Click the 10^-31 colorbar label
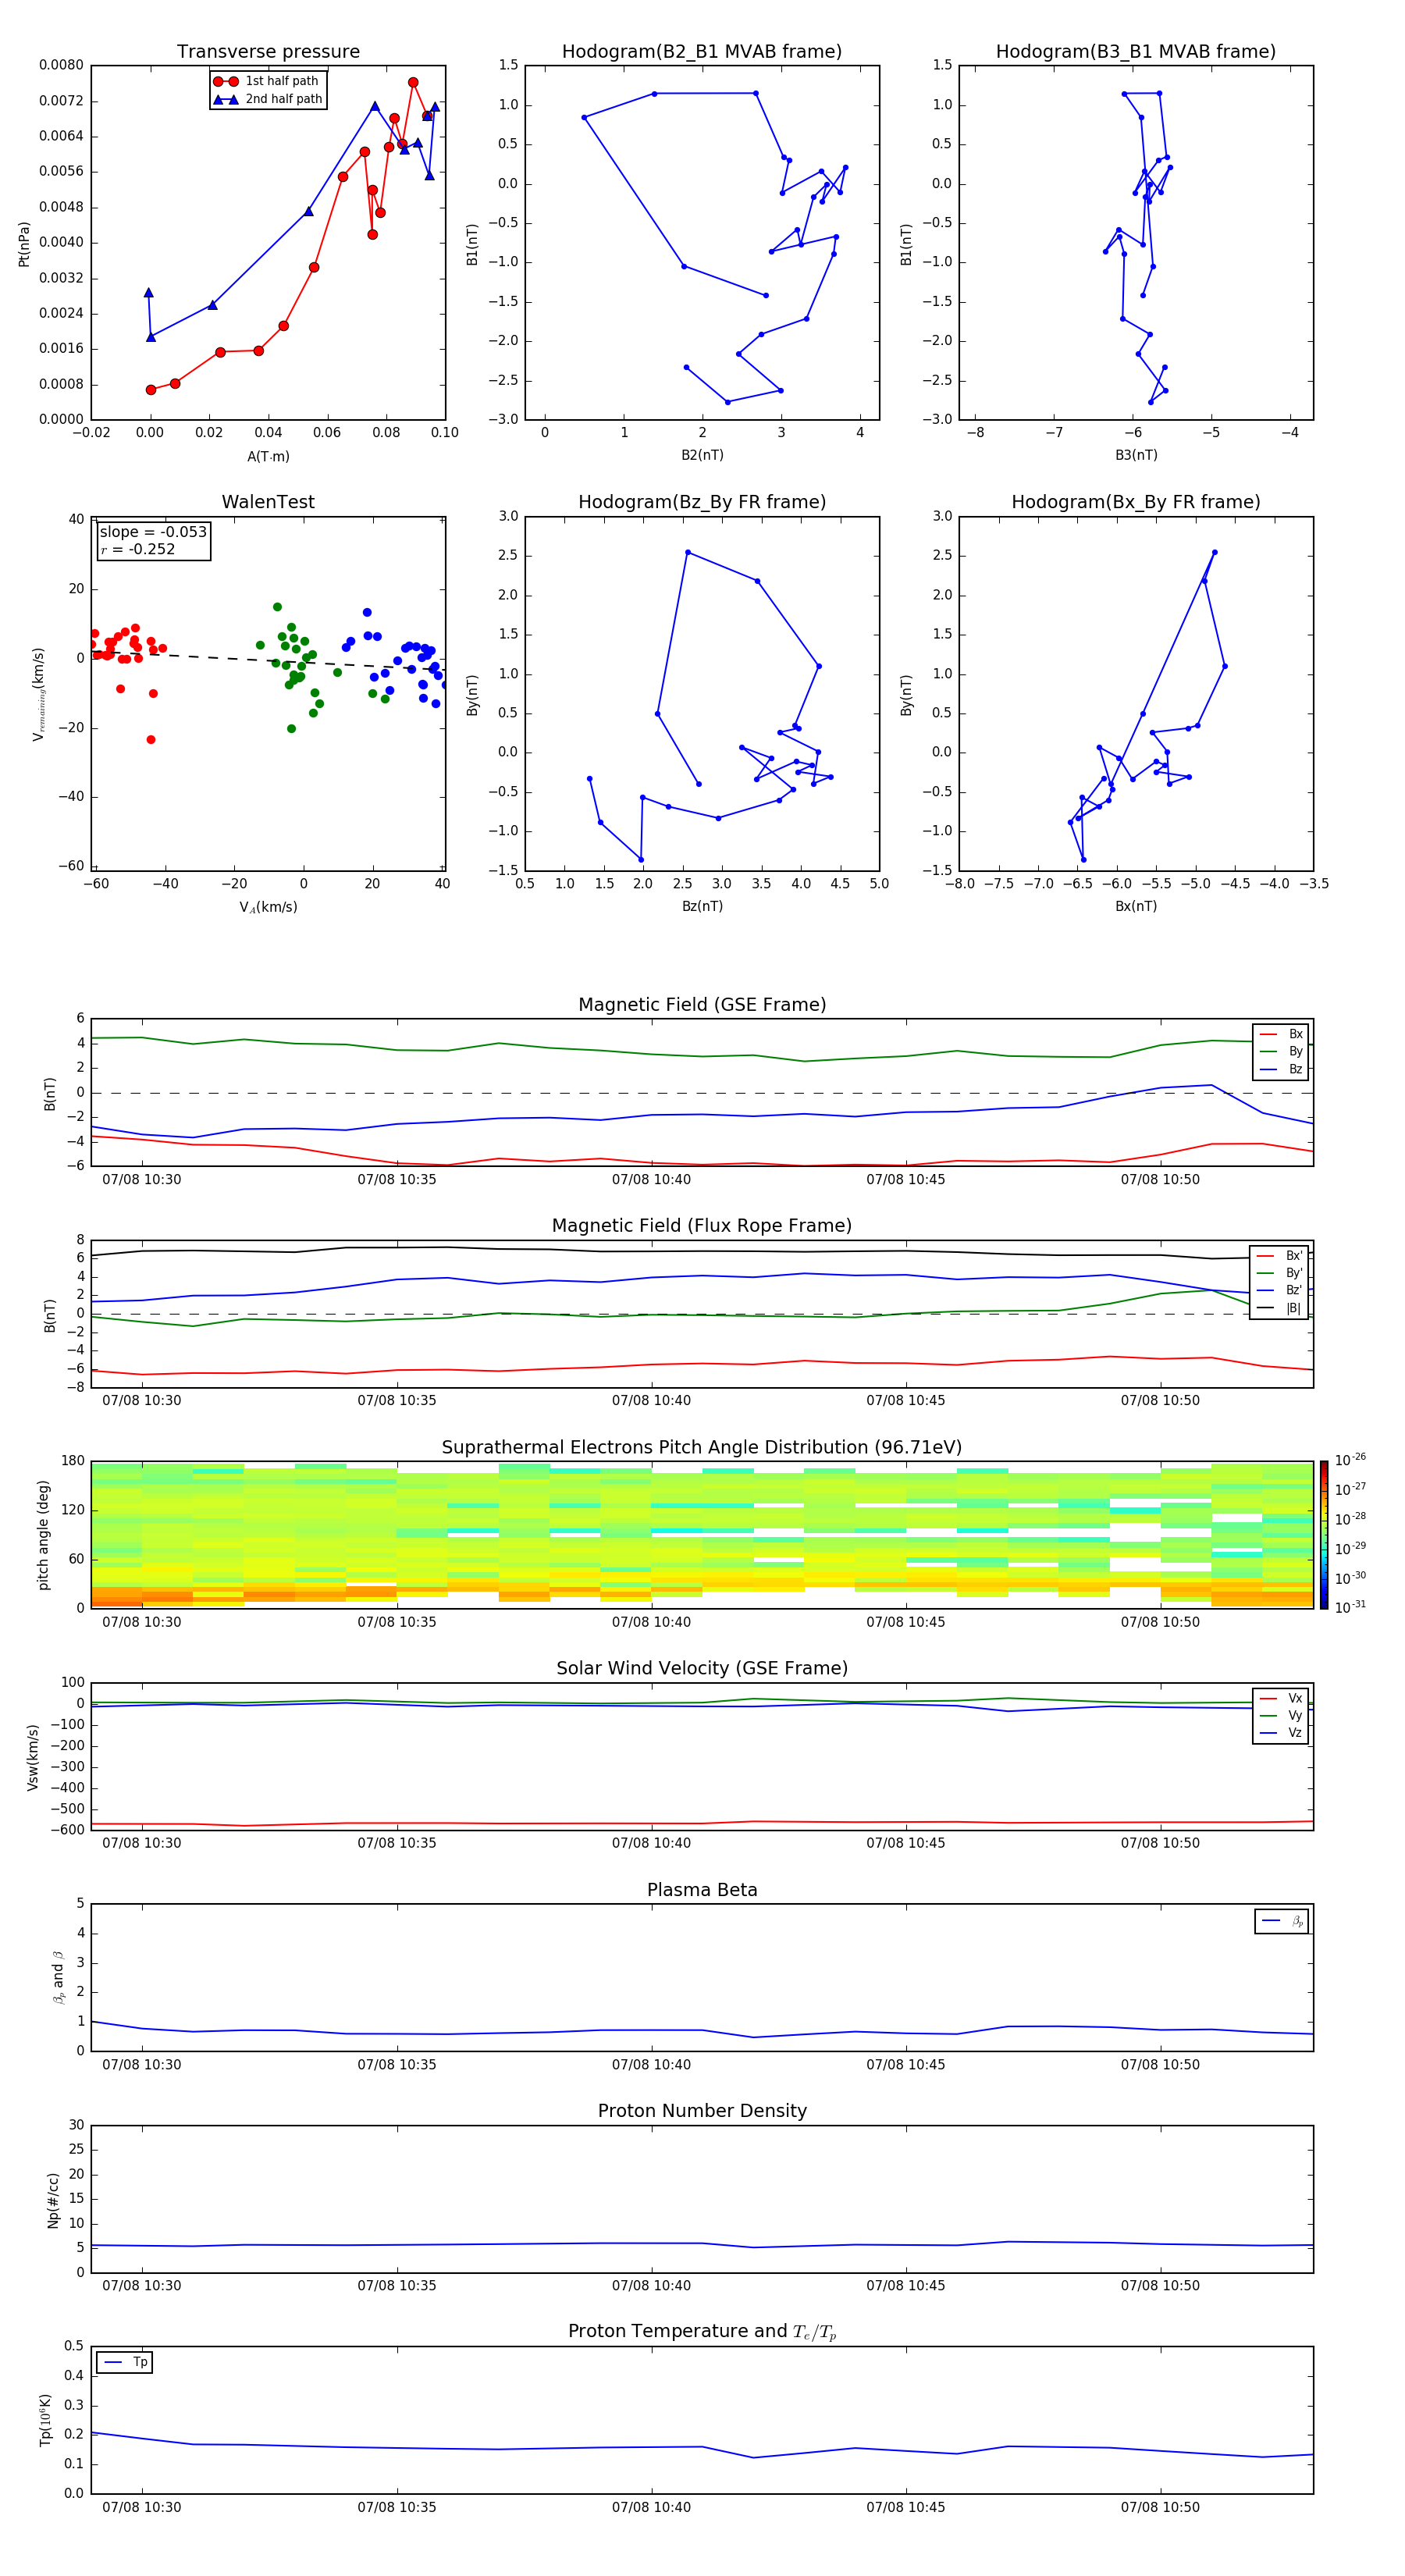Screen dimensions: 1405x2576 [x=1350, y=1607]
